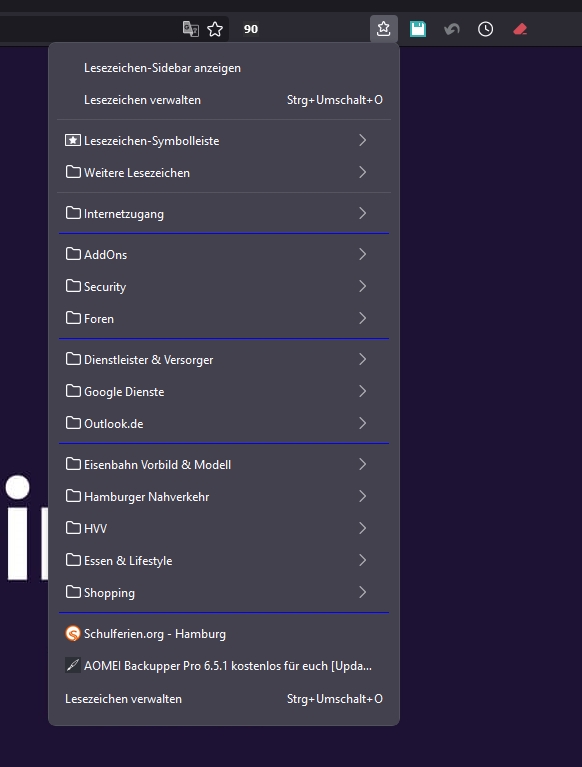582x767 pixels.
Task: Click the 90 zoom level indicator
Action: coord(251,29)
